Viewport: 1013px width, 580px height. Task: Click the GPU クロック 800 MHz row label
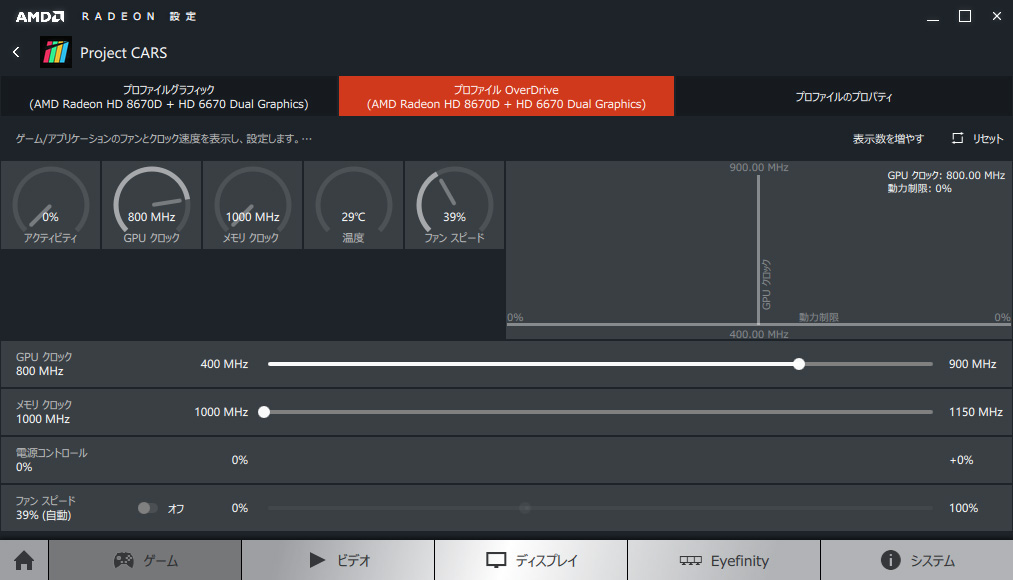point(44,364)
